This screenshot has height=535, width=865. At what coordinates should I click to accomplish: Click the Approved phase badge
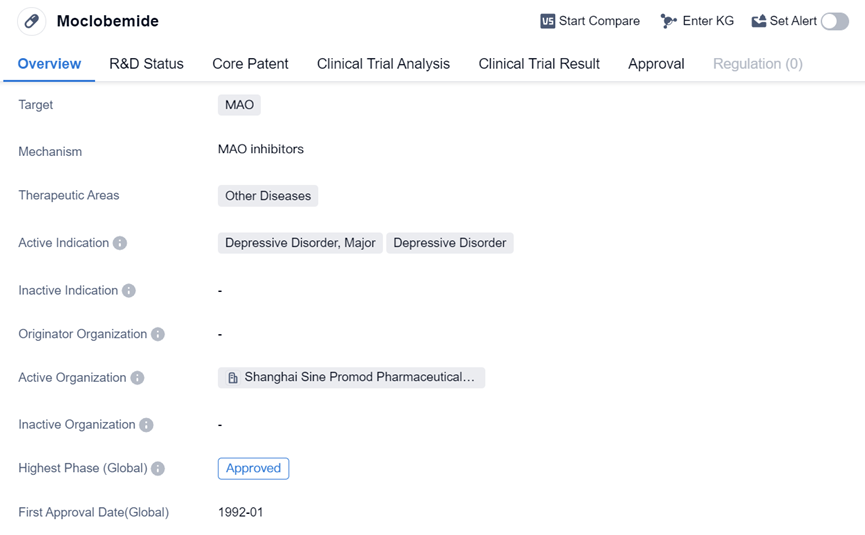[253, 468]
